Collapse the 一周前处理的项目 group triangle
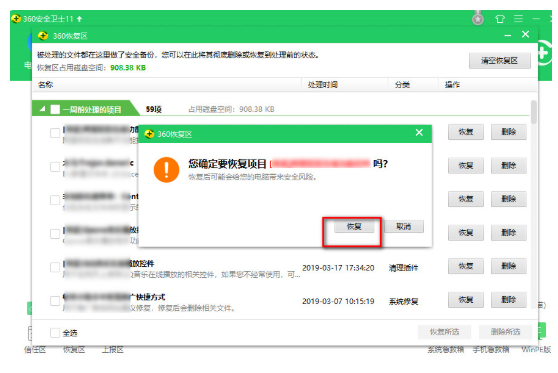The width and height of the screenshot is (558, 373). coord(42,109)
